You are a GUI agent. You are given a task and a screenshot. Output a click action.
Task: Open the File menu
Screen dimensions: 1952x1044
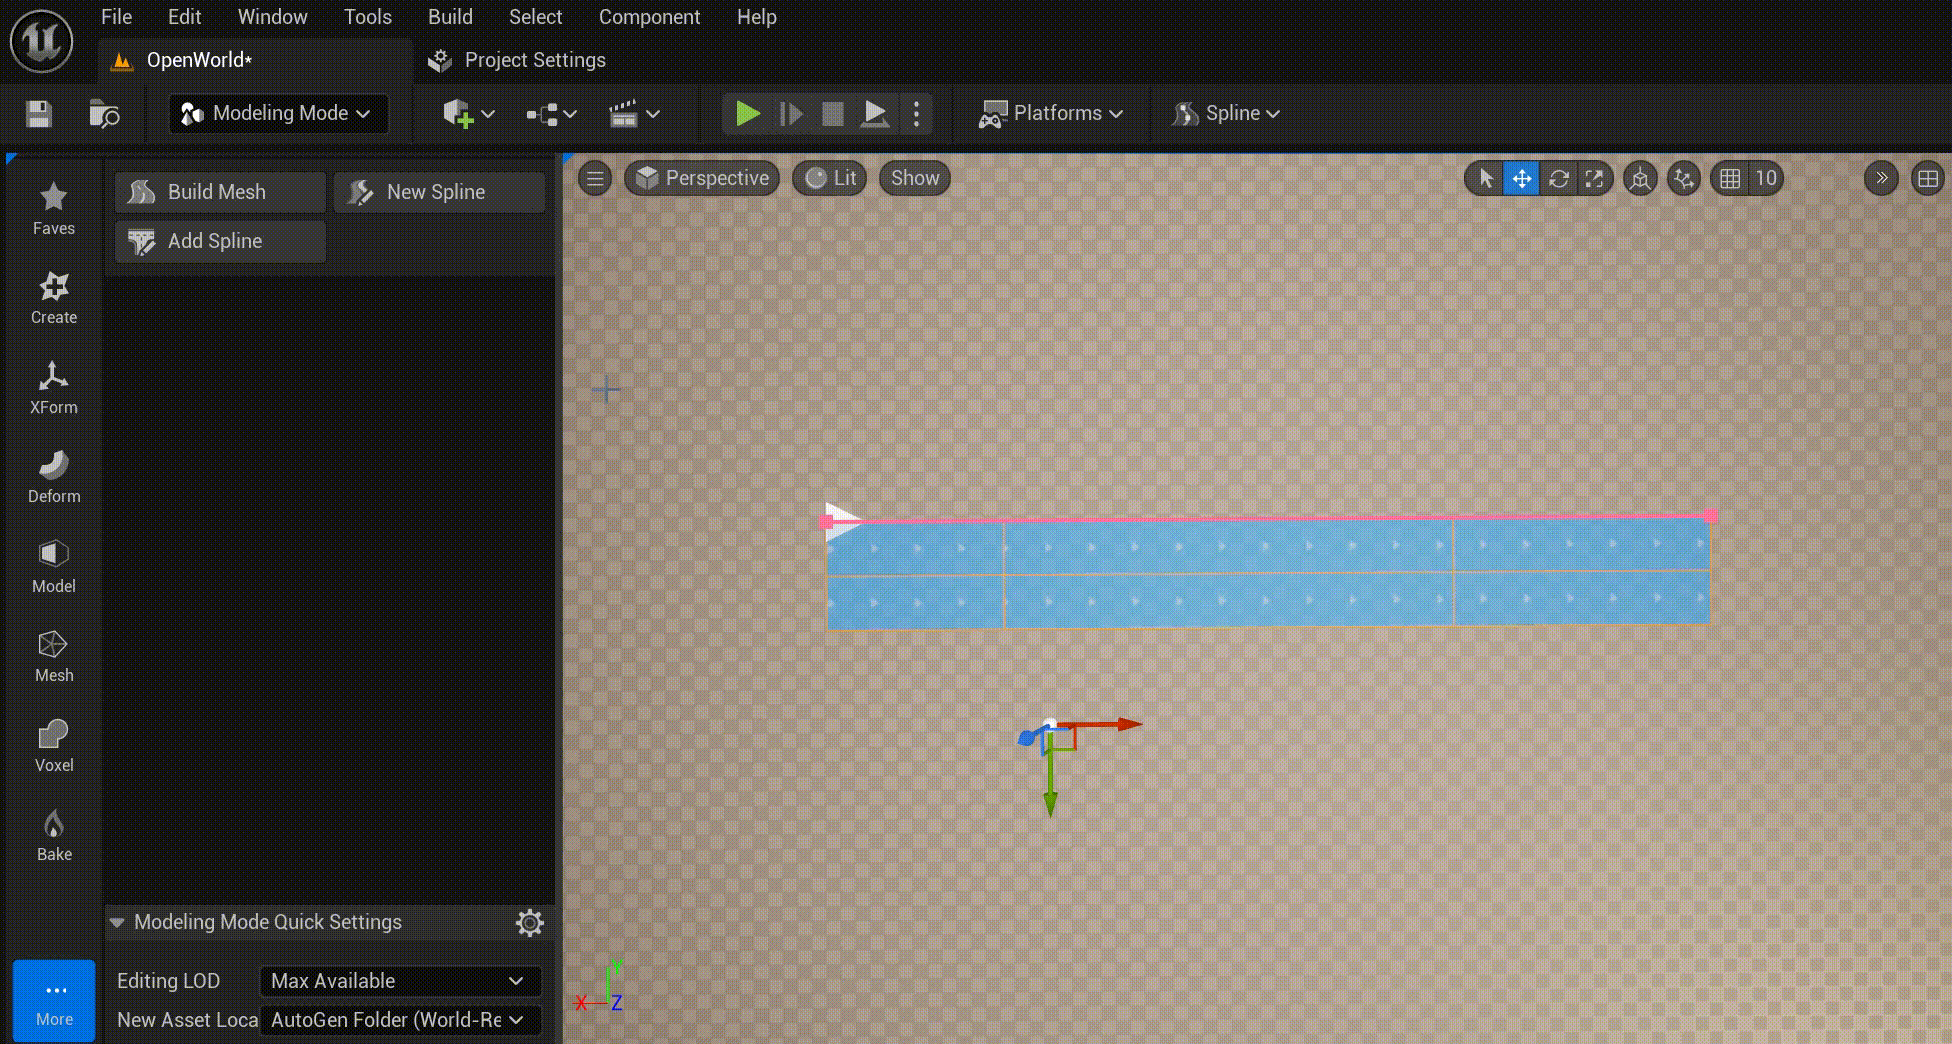(116, 17)
